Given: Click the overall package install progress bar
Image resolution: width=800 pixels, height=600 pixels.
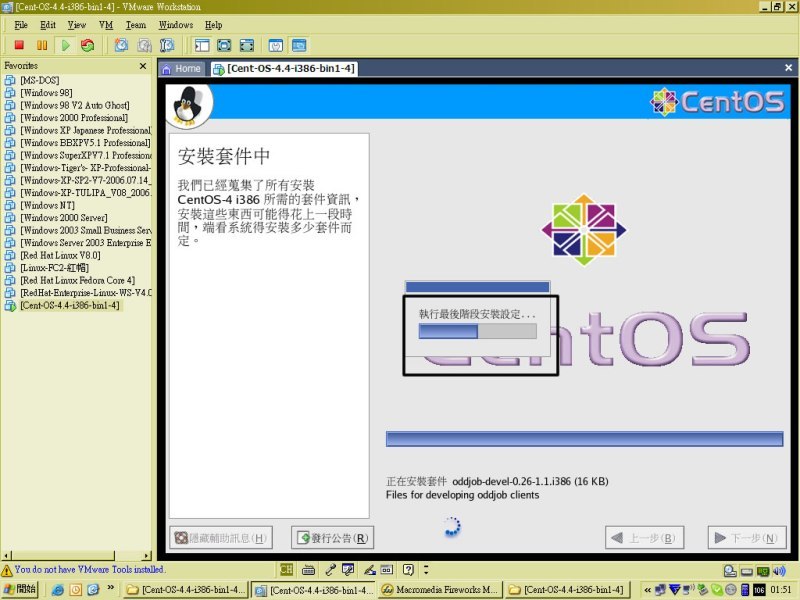Looking at the screenshot, I should click(x=585, y=439).
